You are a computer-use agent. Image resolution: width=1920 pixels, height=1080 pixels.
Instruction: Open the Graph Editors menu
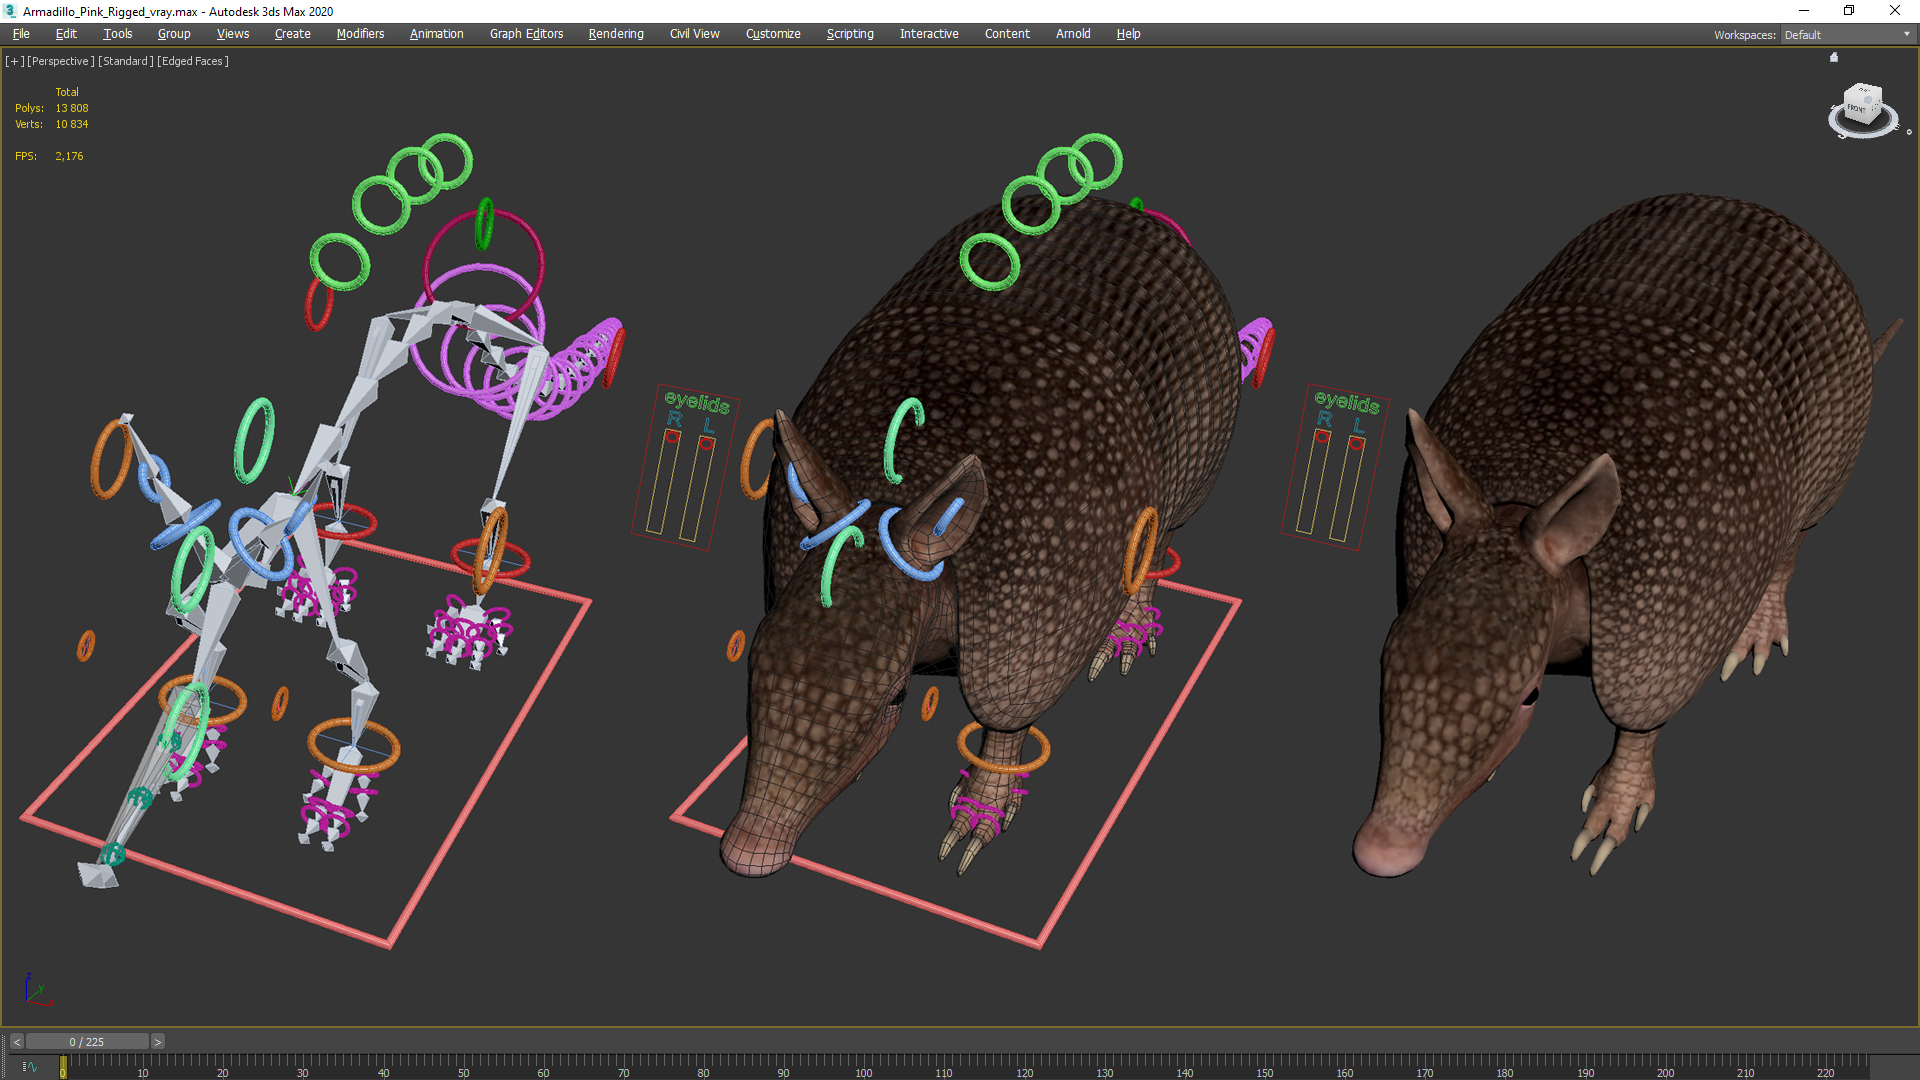click(x=526, y=34)
